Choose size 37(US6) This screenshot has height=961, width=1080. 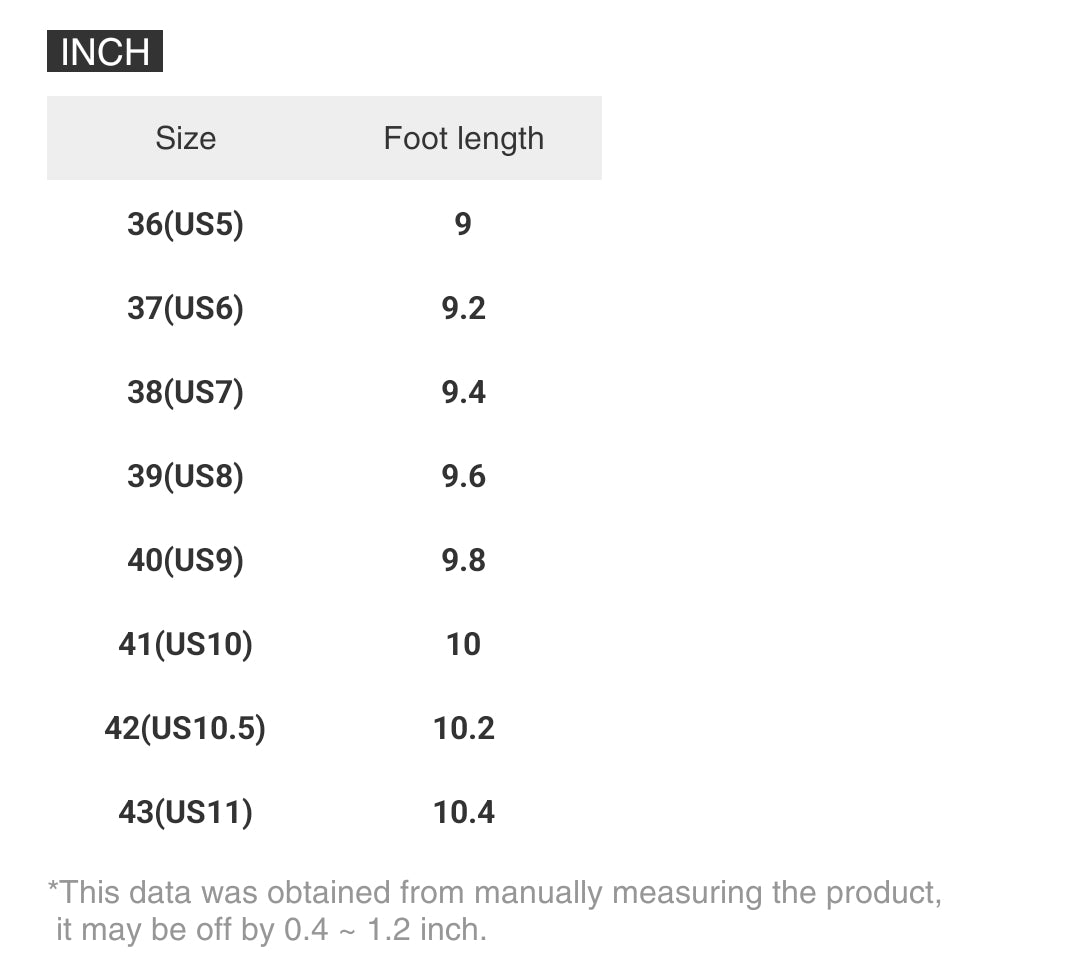(x=185, y=308)
